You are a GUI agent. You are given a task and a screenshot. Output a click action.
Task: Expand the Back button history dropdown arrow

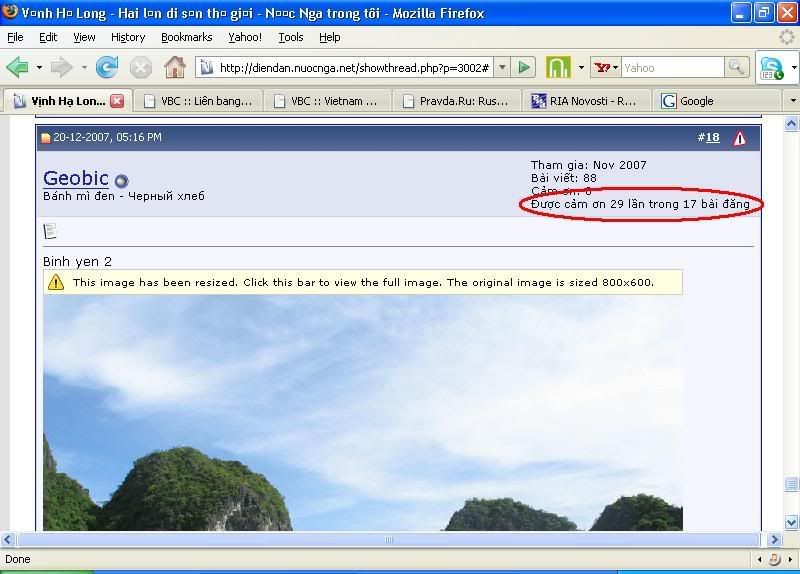point(39,68)
